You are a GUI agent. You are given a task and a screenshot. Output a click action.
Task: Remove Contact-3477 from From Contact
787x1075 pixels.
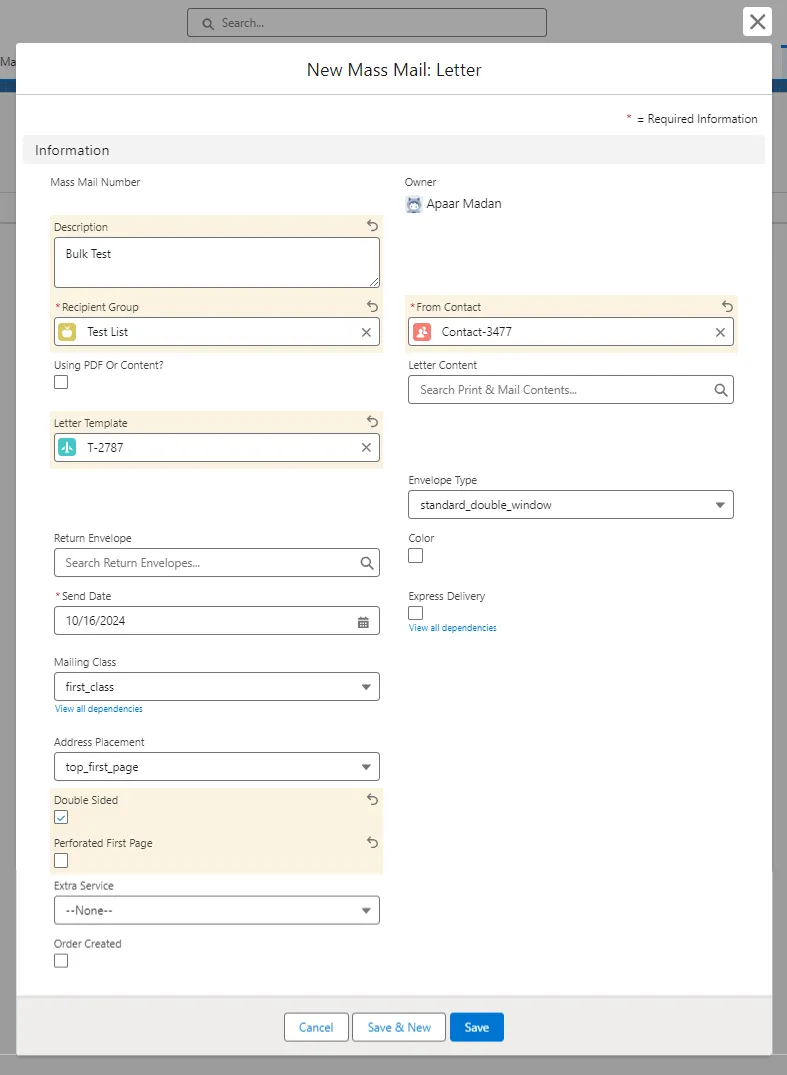coord(720,332)
